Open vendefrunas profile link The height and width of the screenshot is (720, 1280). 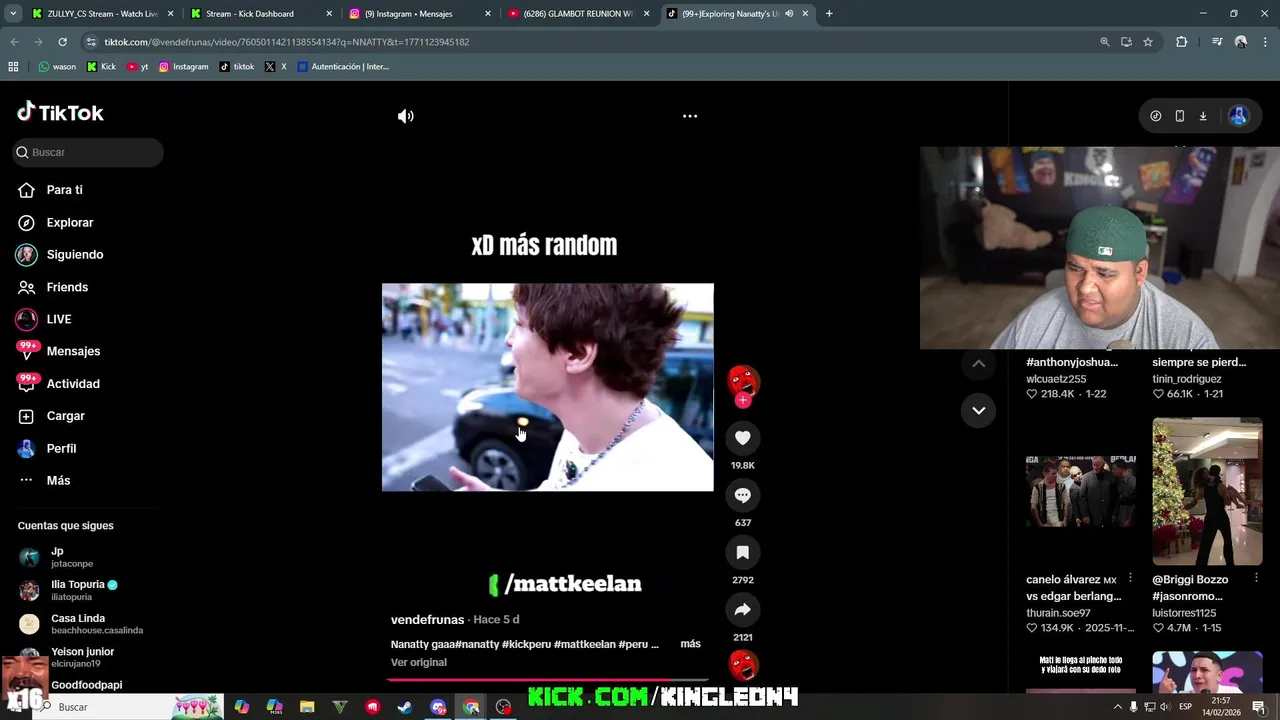click(x=427, y=620)
